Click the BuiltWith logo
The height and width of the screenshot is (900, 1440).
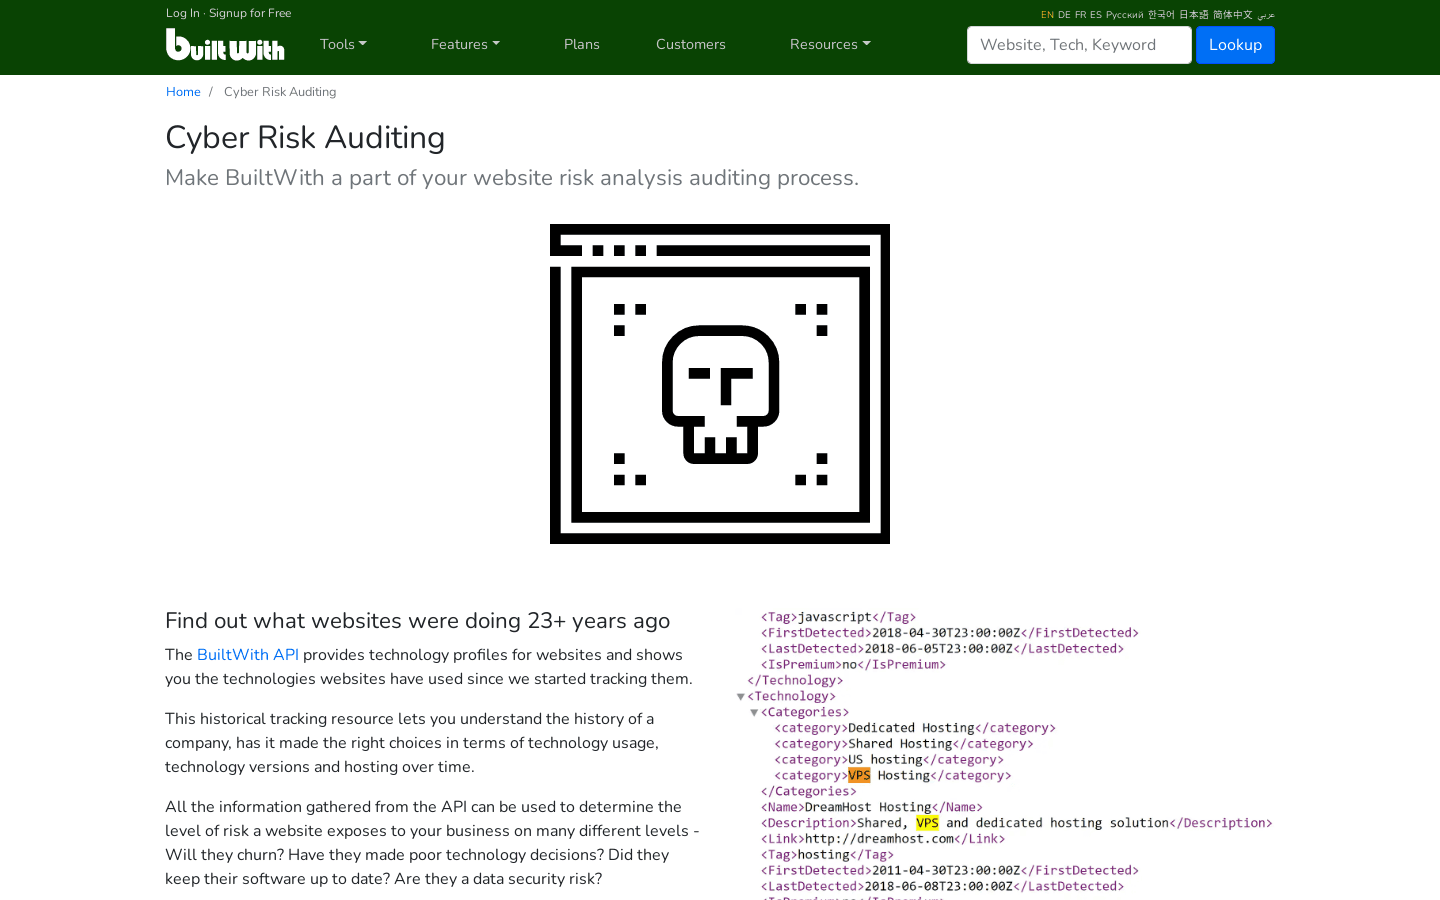(x=225, y=44)
